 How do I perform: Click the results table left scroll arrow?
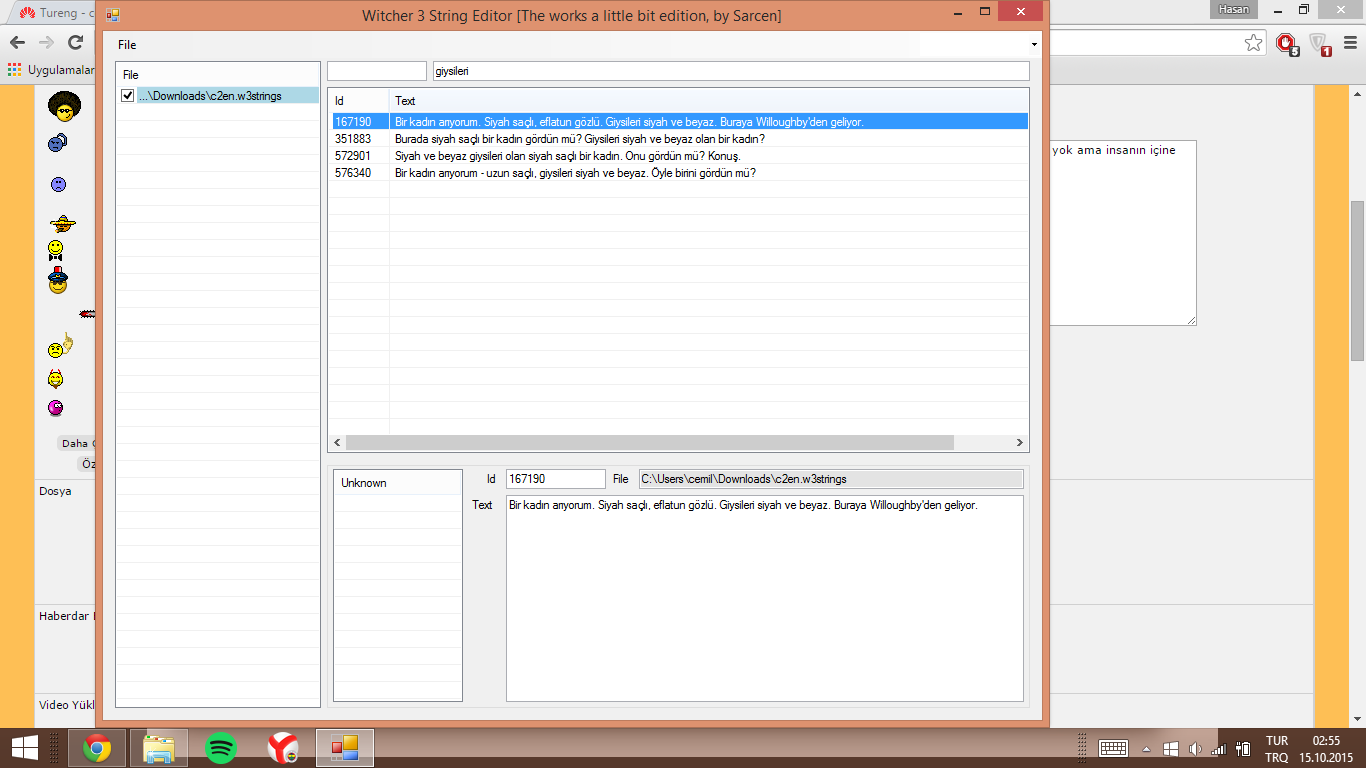(x=337, y=443)
